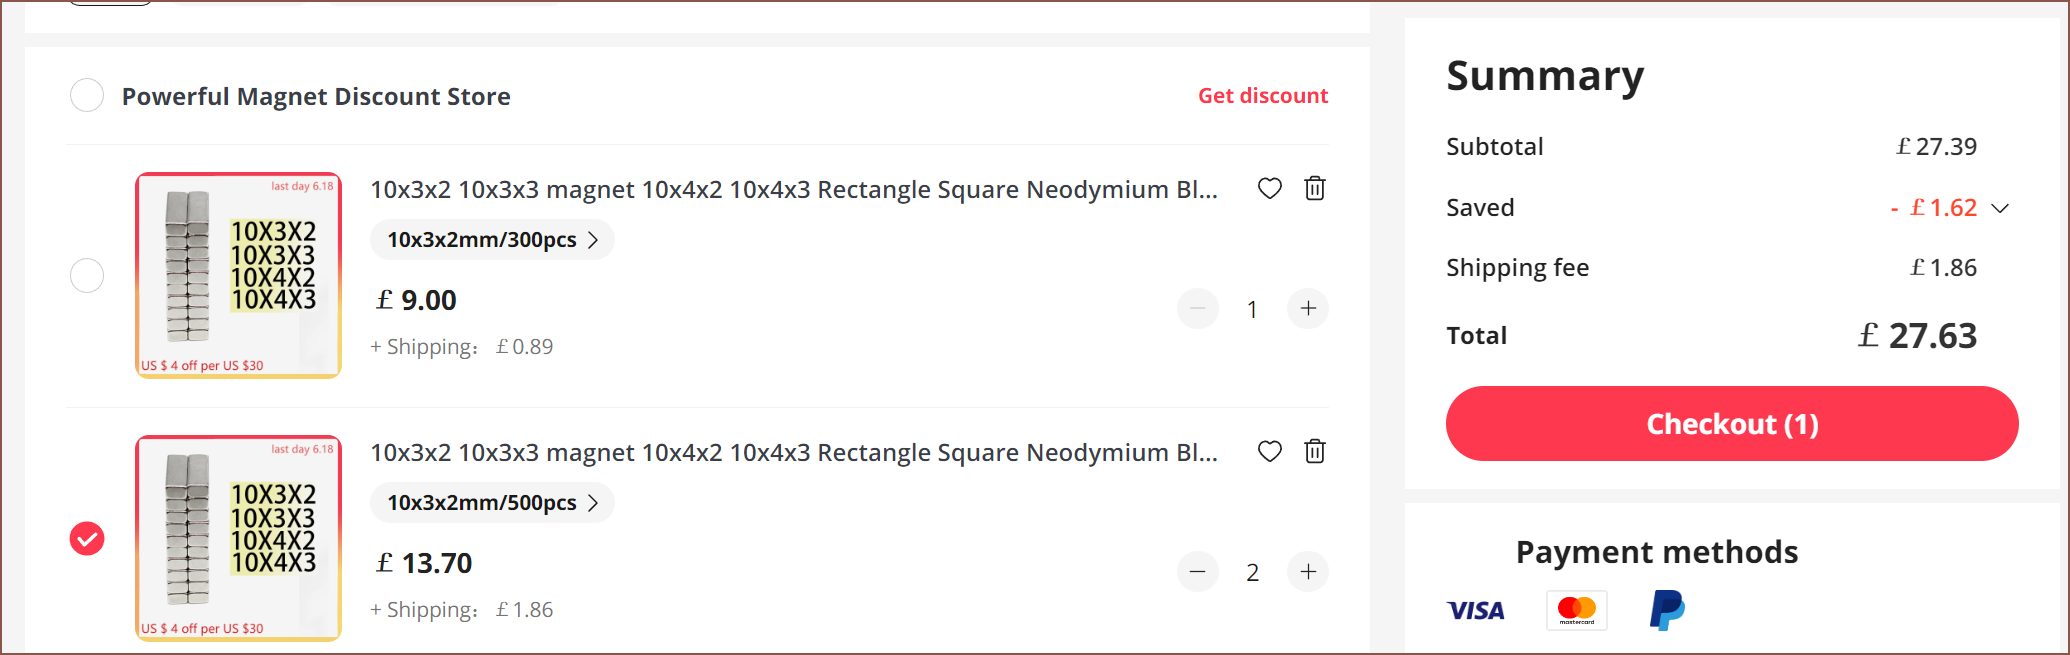Open the 500pcs magnet product thumbnail

coord(238,538)
